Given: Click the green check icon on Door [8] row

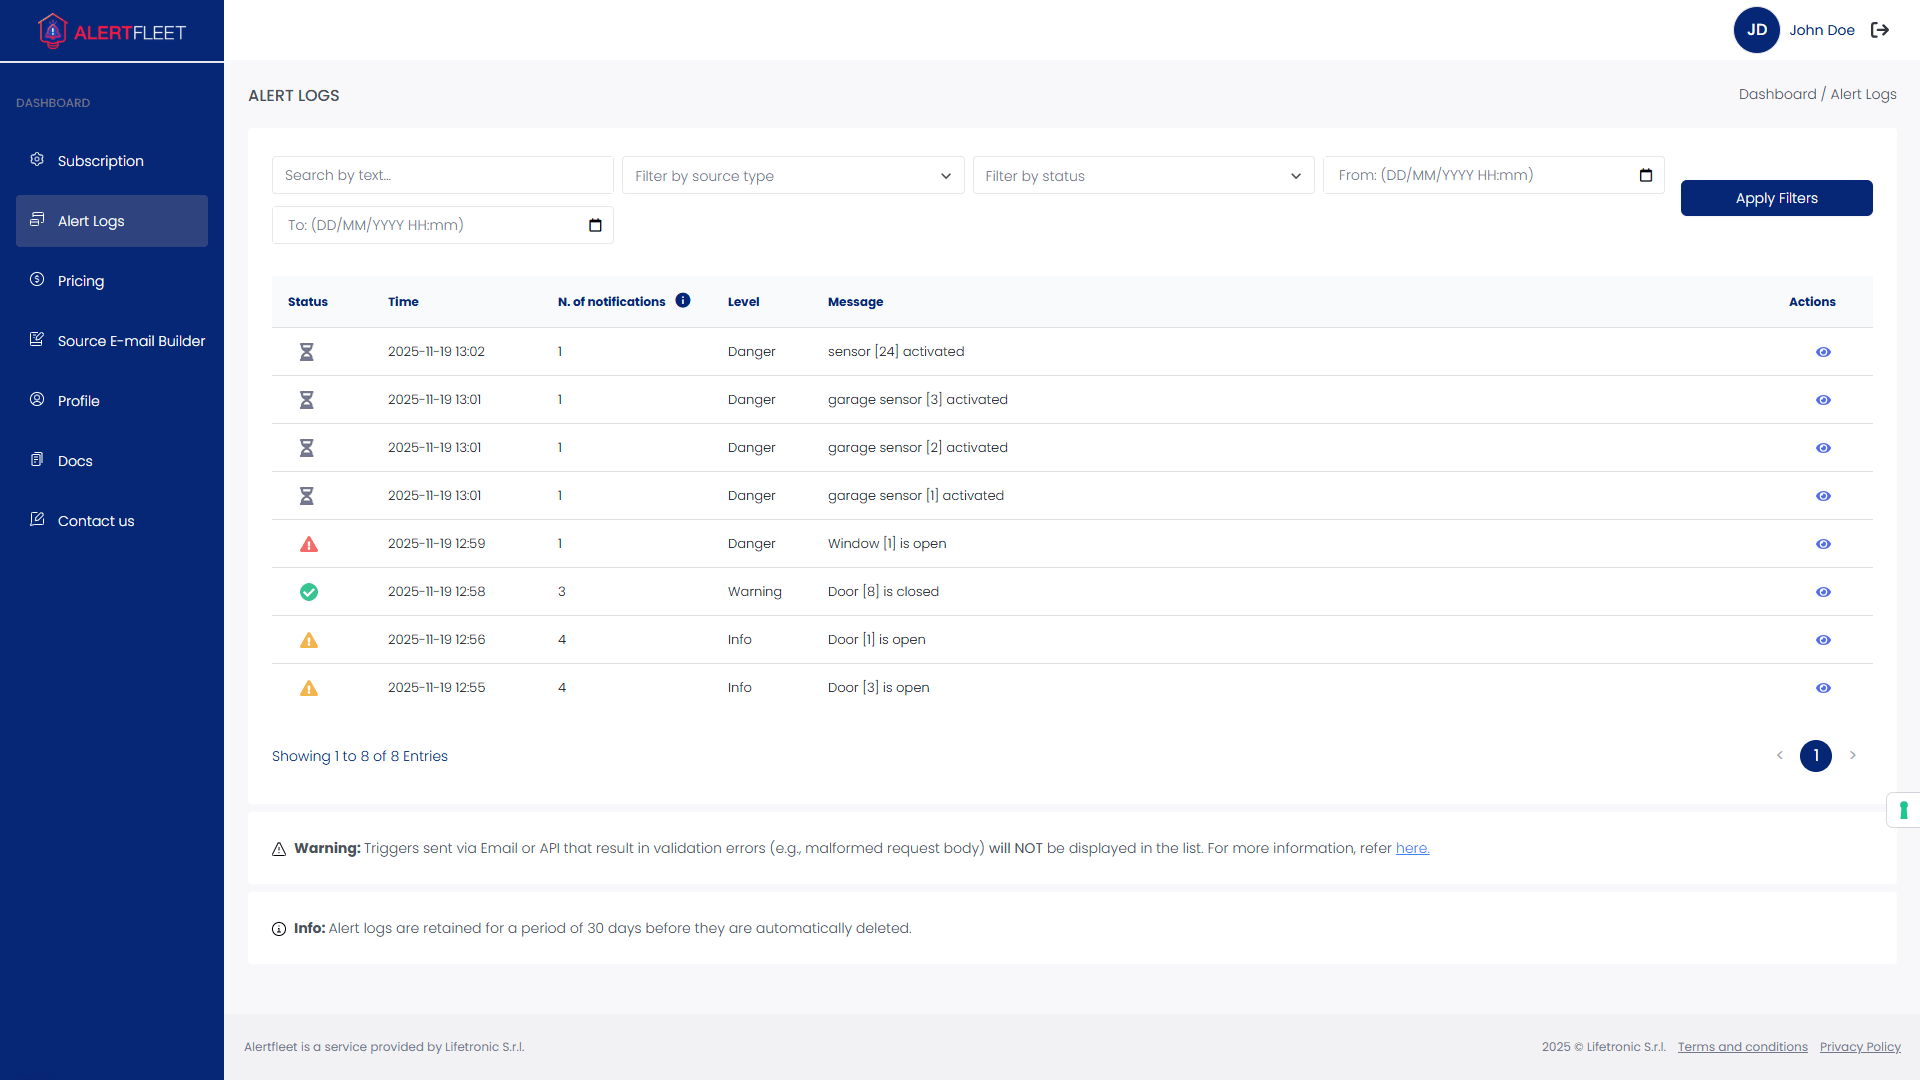Looking at the screenshot, I should point(308,591).
